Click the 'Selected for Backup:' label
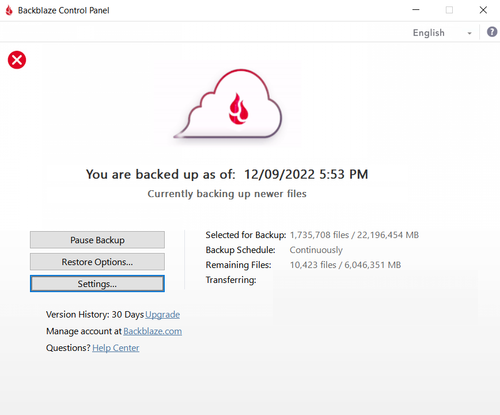 point(246,235)
